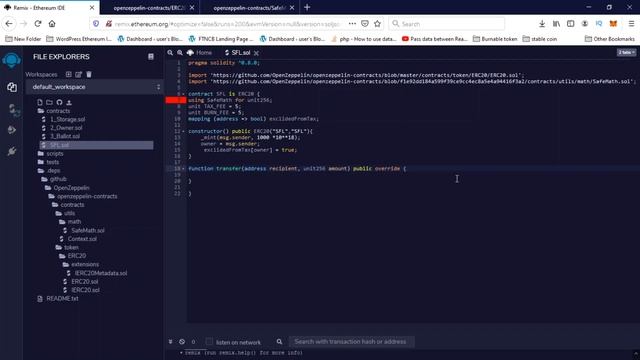This screenshot has width=640, height=360.
Task: Open the Firefox library icon
Action: click(x=556, y=24)
